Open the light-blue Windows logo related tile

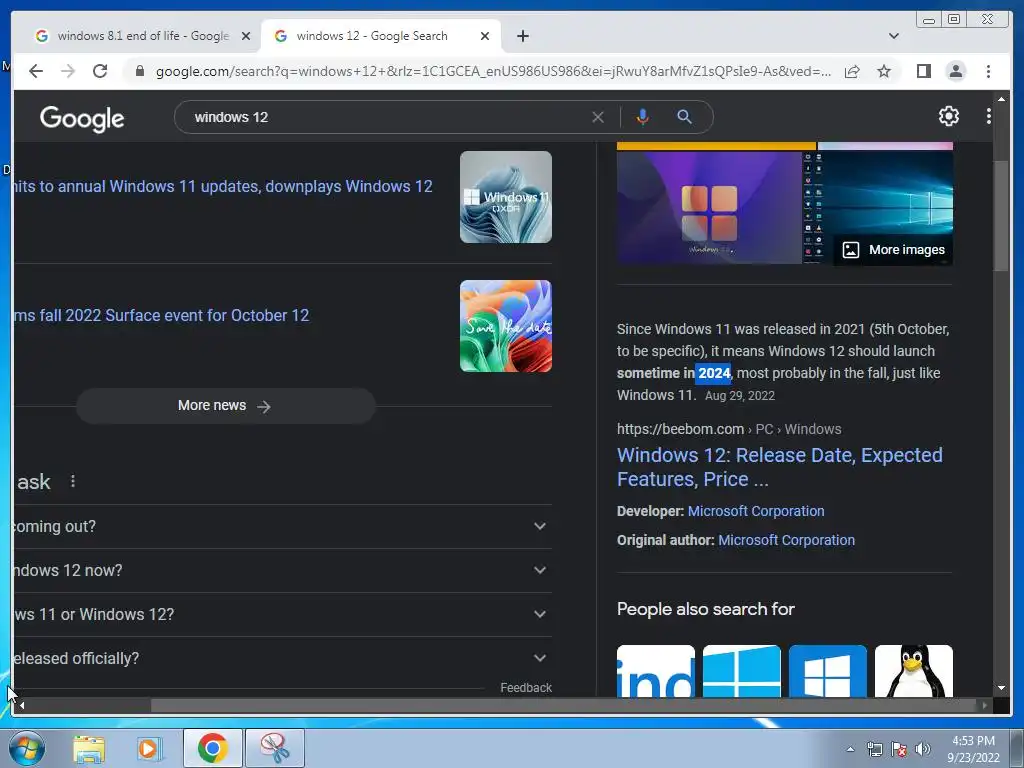741,671
